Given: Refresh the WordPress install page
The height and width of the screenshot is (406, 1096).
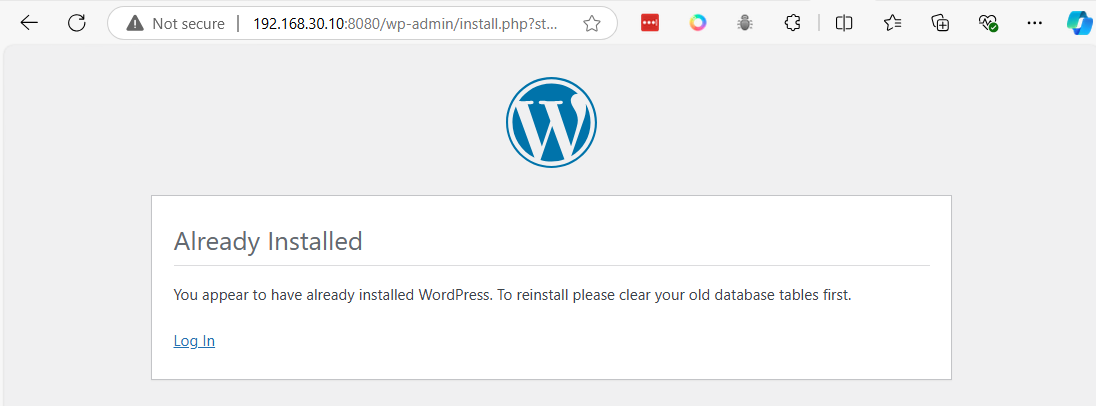Looking at the screenshot, I should coord(77,23).
